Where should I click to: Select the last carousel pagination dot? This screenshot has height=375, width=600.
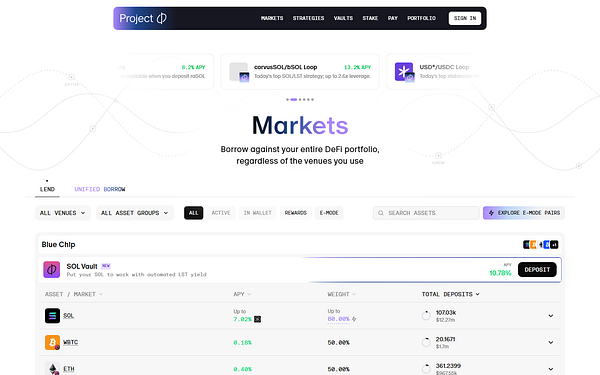(313, 99)
